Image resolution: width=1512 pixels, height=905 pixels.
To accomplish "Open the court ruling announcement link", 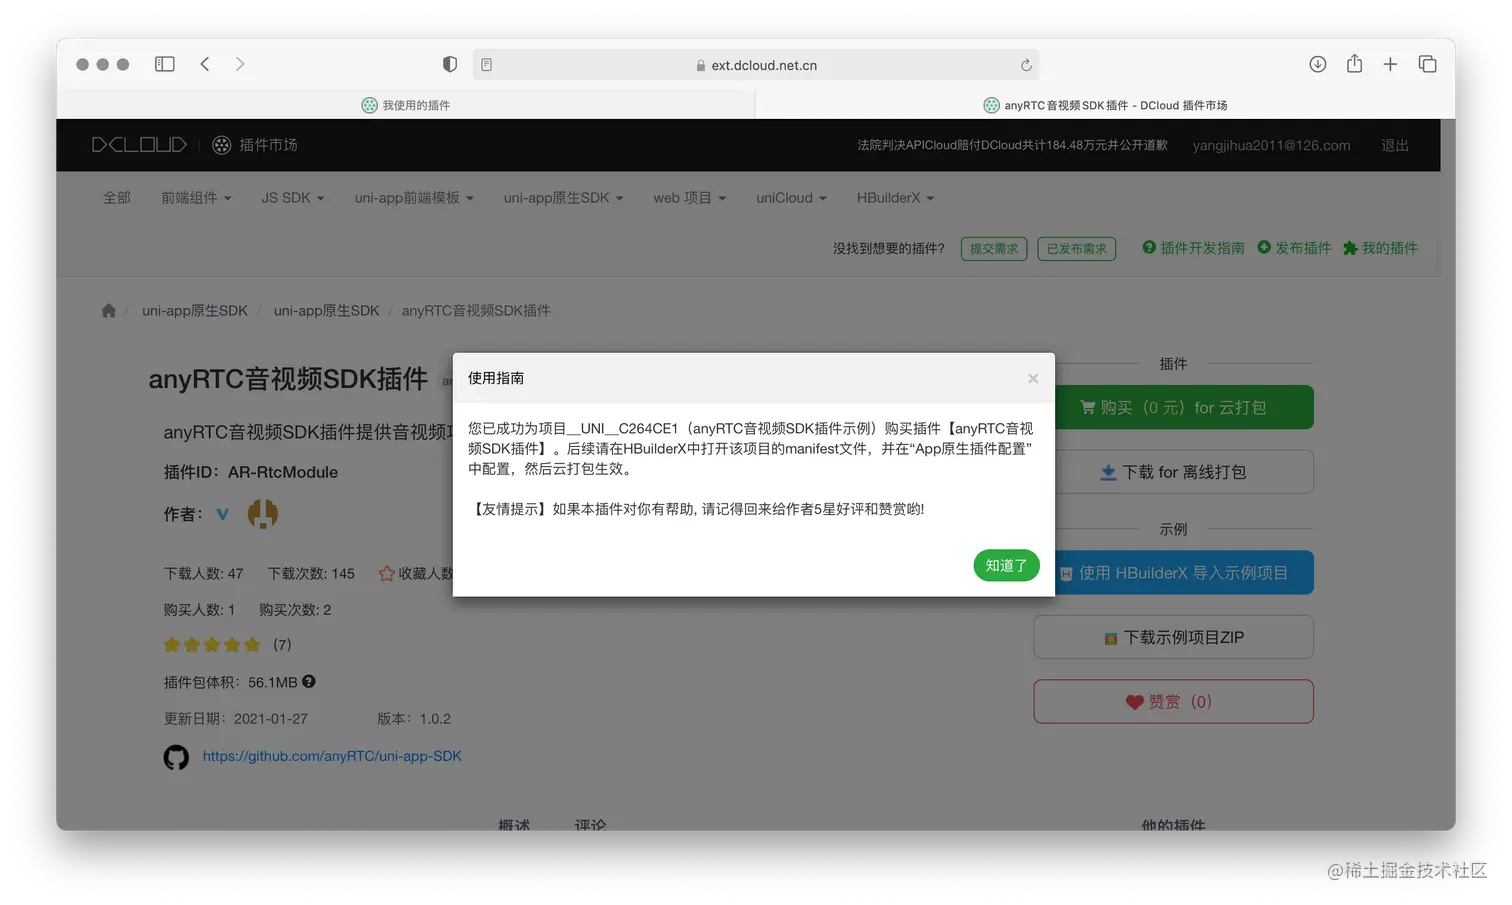I will click(1012, 145).
